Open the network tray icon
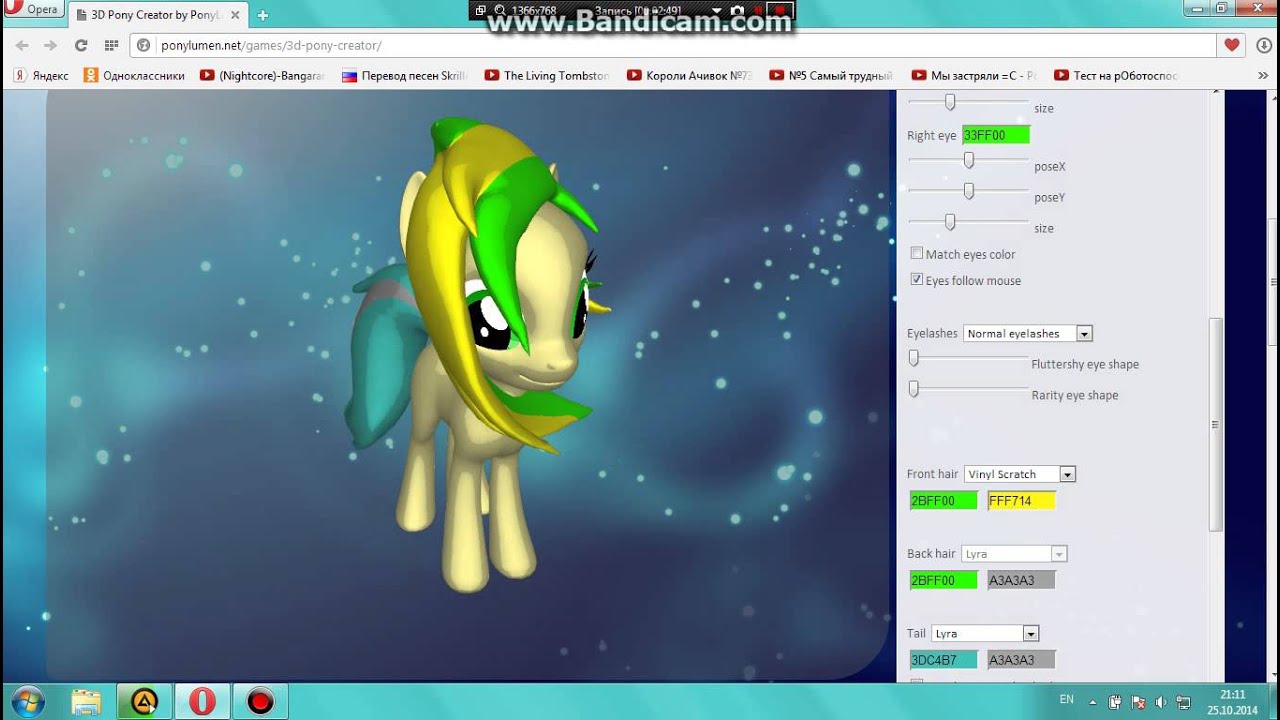The width and height of the screenshot is (1280, 720). pyautogui.click(x=1183, y=702)
